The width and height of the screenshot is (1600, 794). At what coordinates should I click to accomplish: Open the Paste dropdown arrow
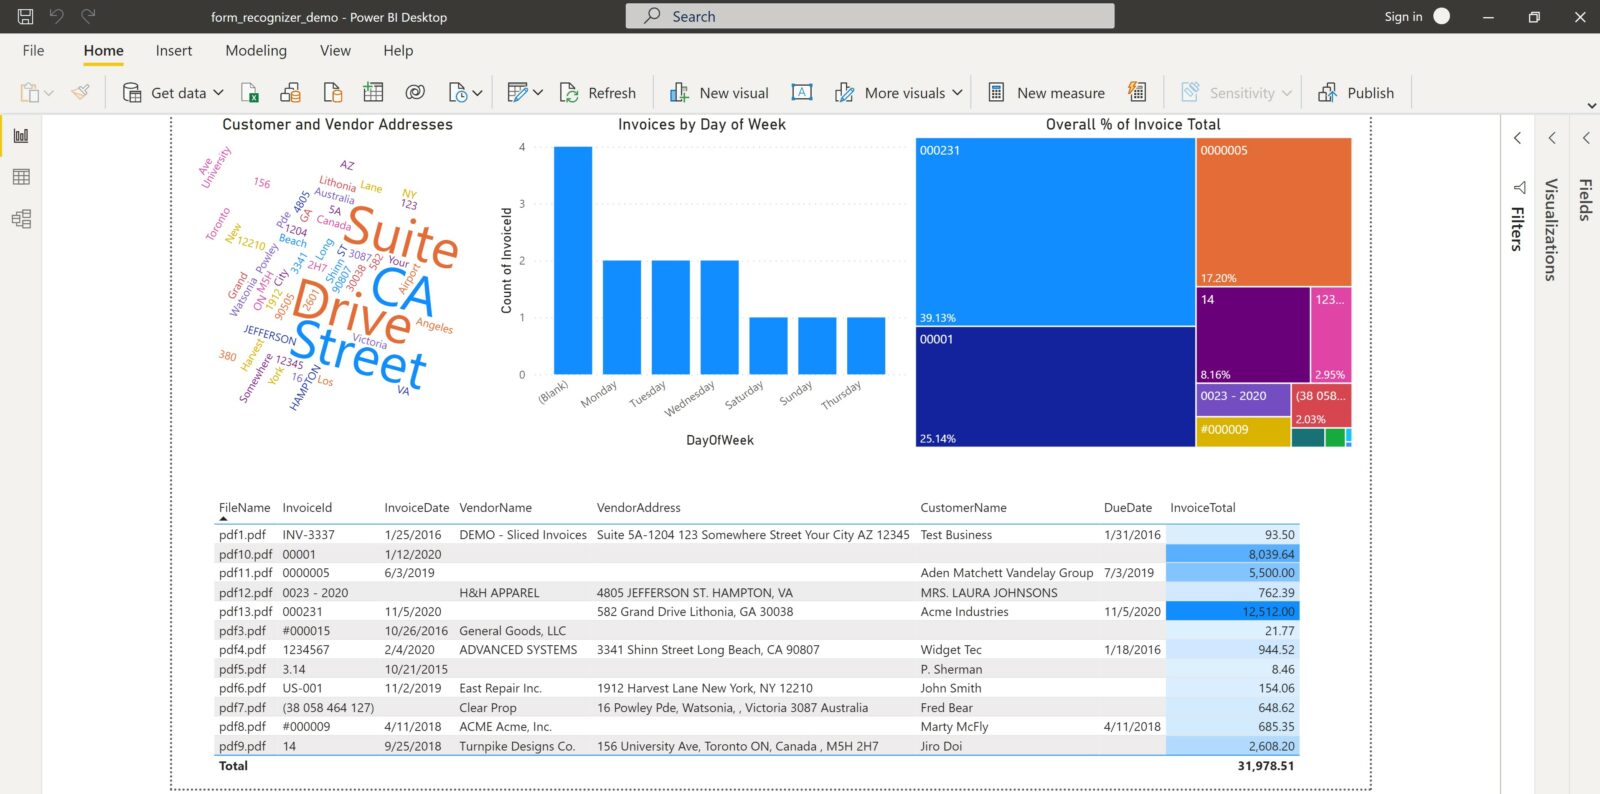tap(49, 94)
